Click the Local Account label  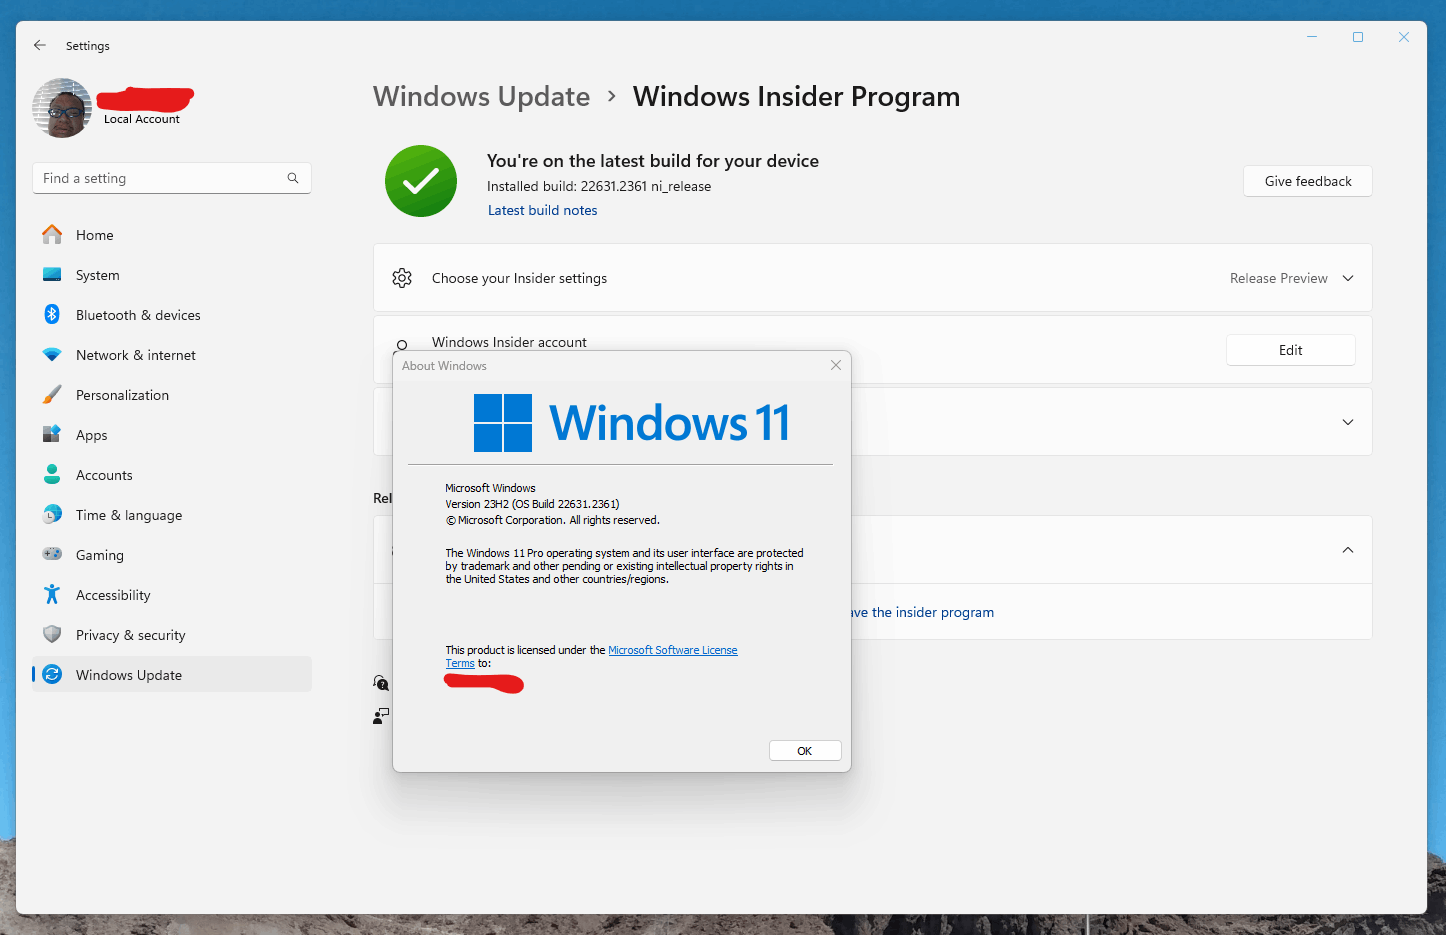[142, 119]
